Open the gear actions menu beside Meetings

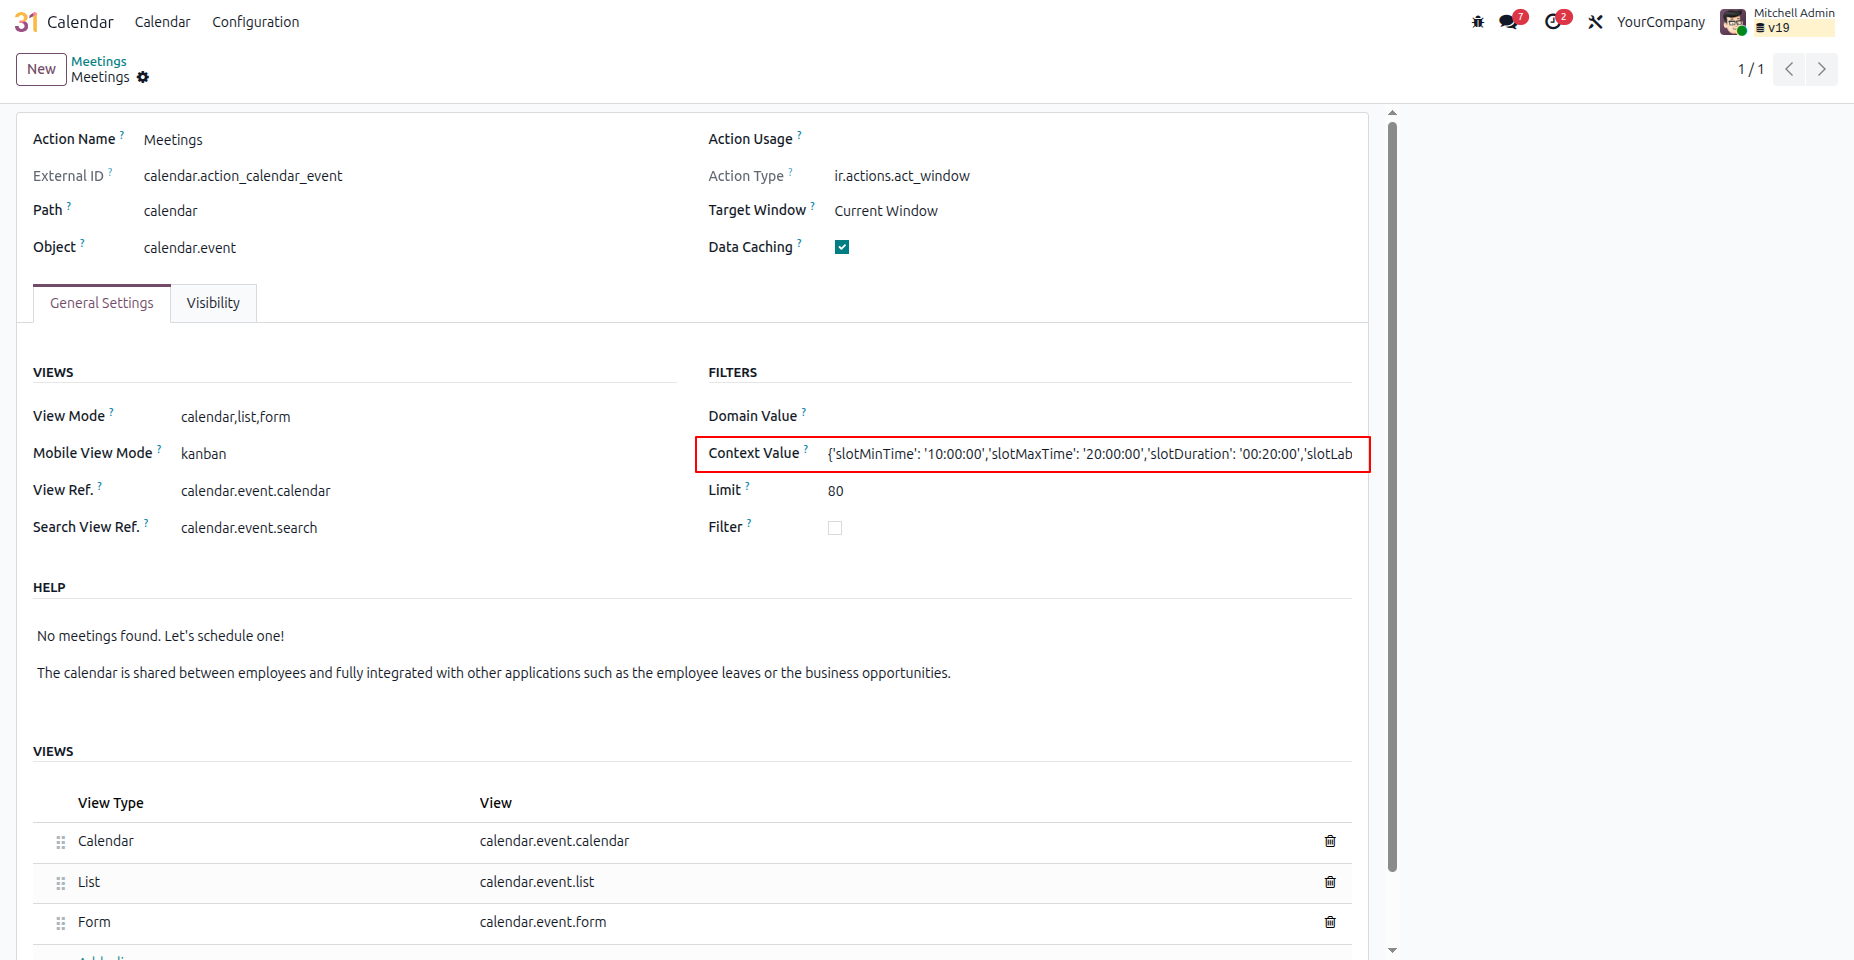[143, 77]
